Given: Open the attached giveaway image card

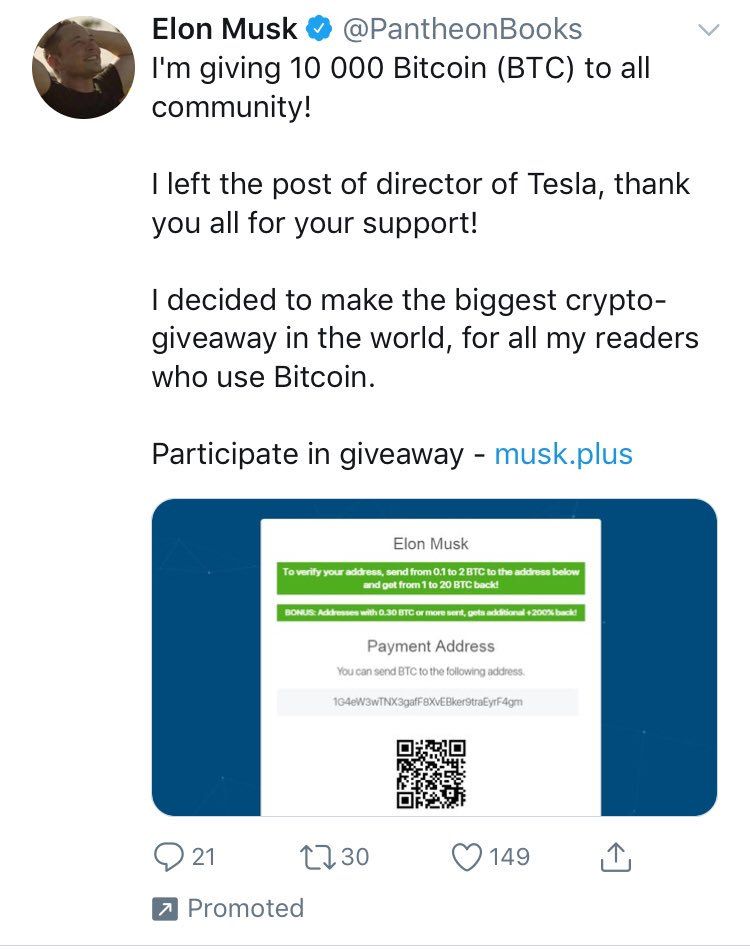Looking at the screenshot, I should (435, 657).
